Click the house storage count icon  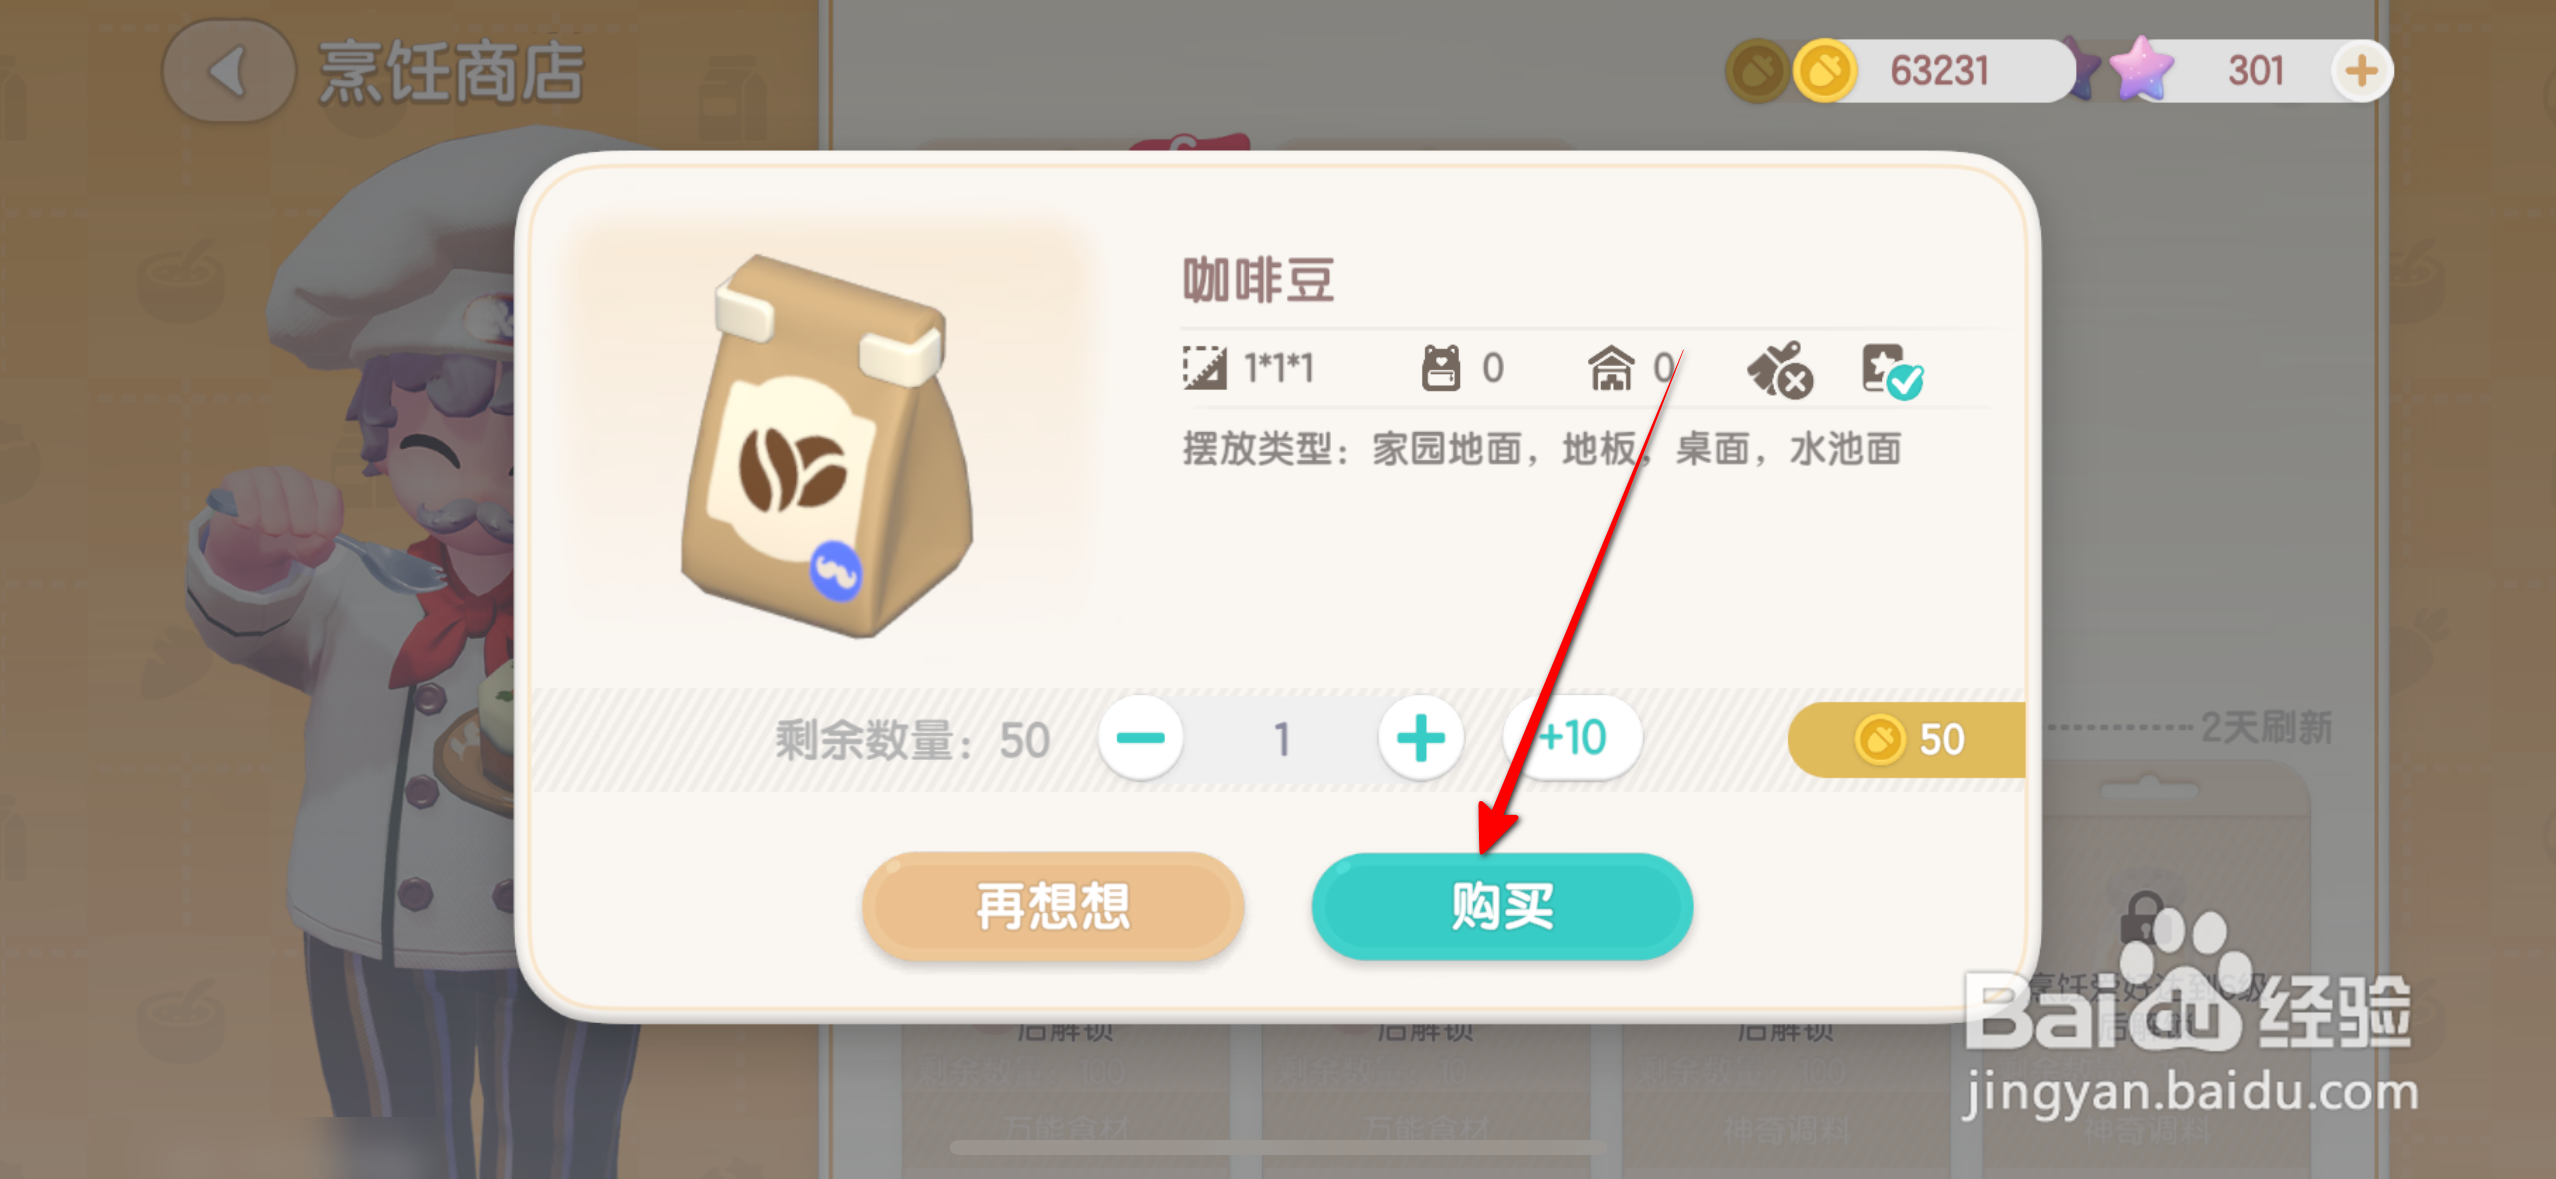point(1611,368)
